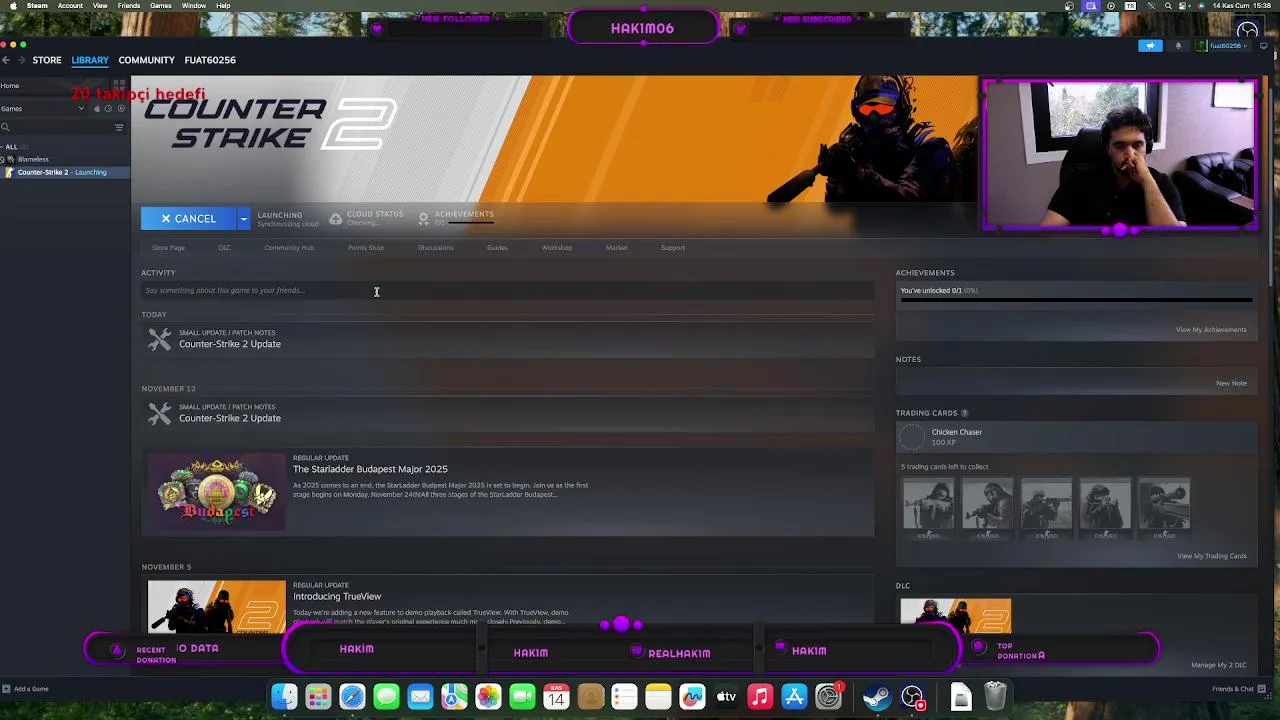The height and width of the screenshot is (720, 1280).
Task: Click the Add a Game plus button
Action: click(6, 689)
